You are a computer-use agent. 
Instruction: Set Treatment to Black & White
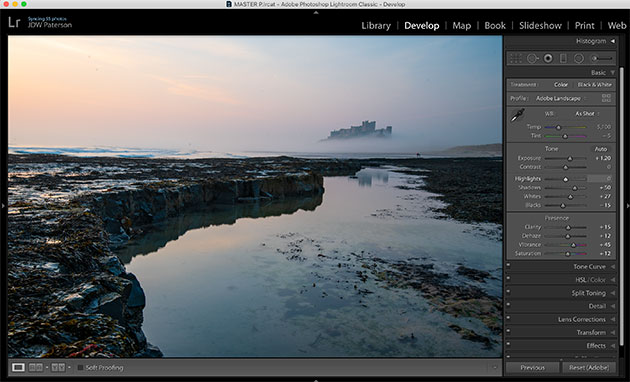pos(594,85)
